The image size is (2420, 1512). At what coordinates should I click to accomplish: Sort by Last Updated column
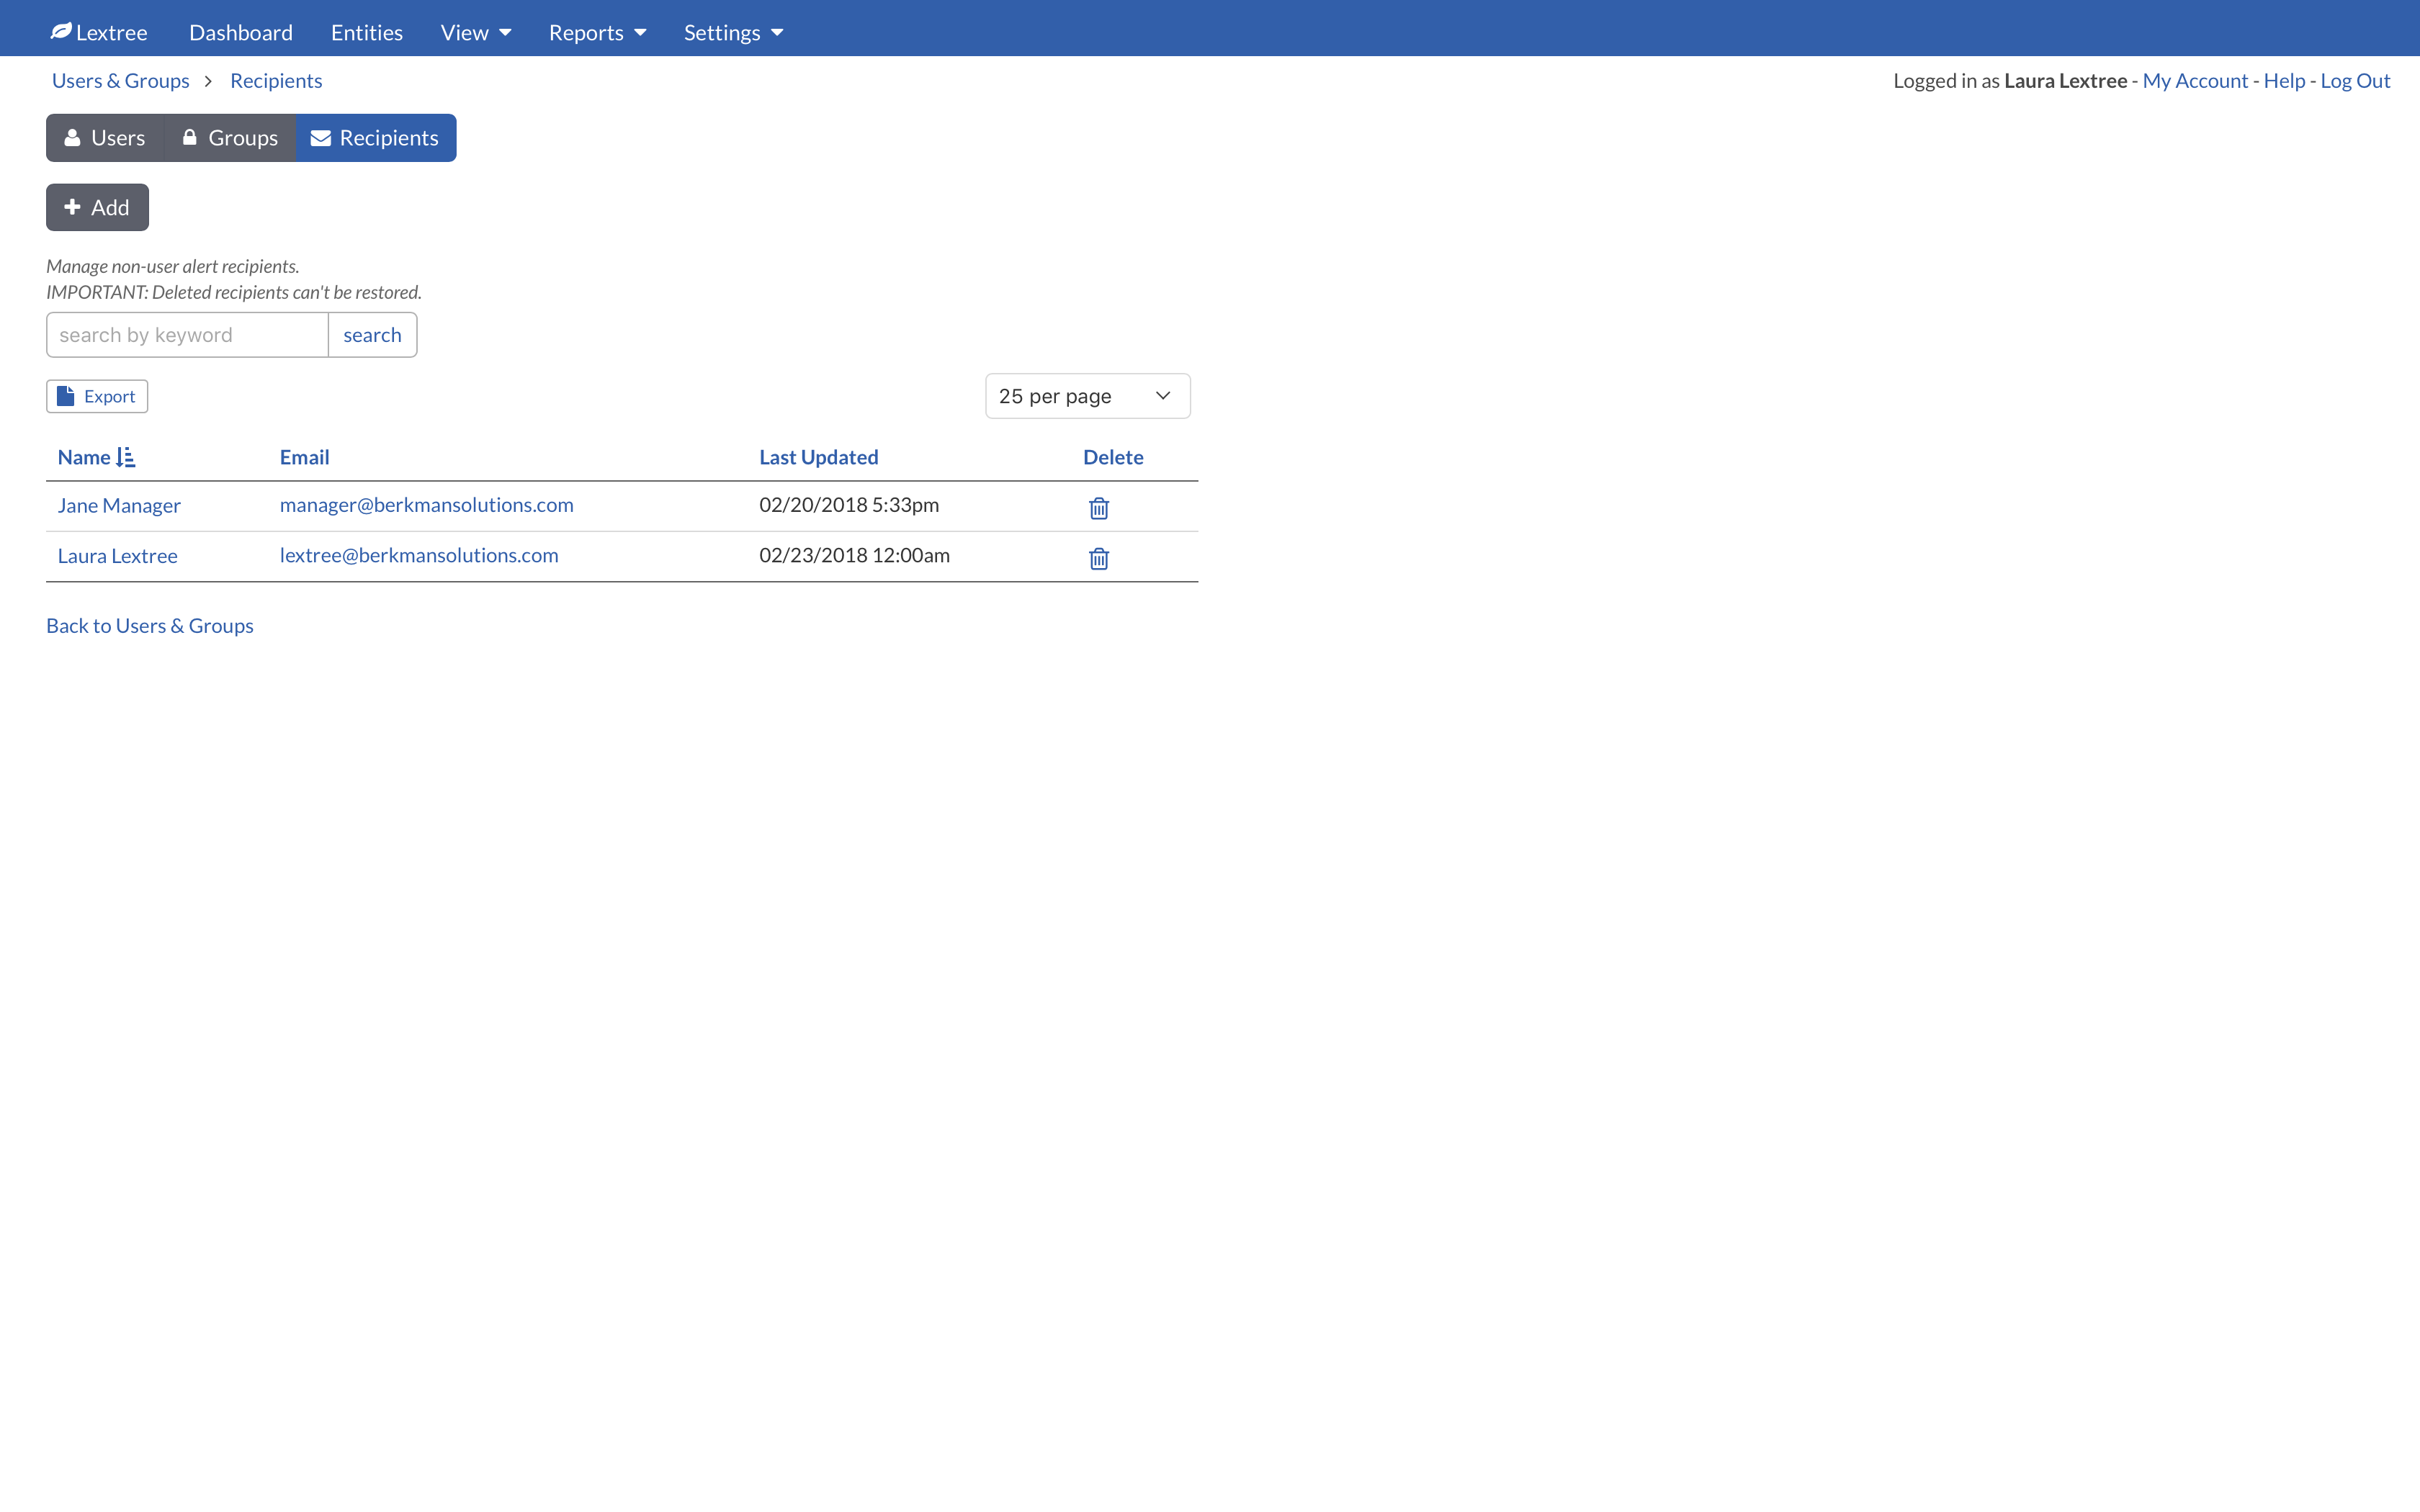tap(818, 457)
